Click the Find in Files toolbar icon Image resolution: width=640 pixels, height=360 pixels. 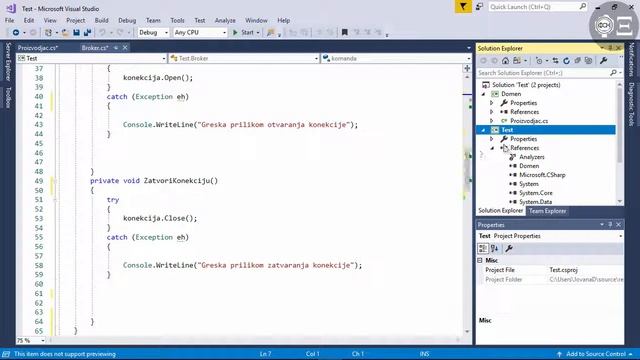pyautogui.click(x=270, y=32)
